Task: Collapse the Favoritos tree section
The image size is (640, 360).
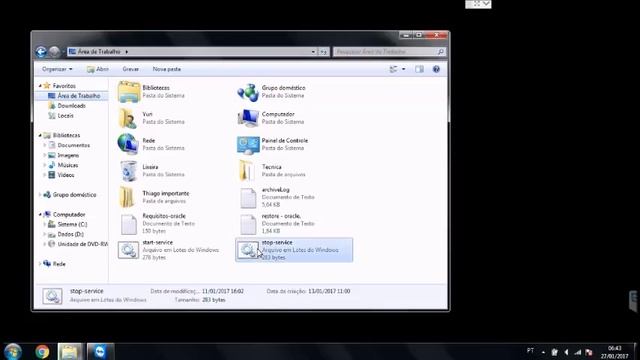Action: pos(40,86)
